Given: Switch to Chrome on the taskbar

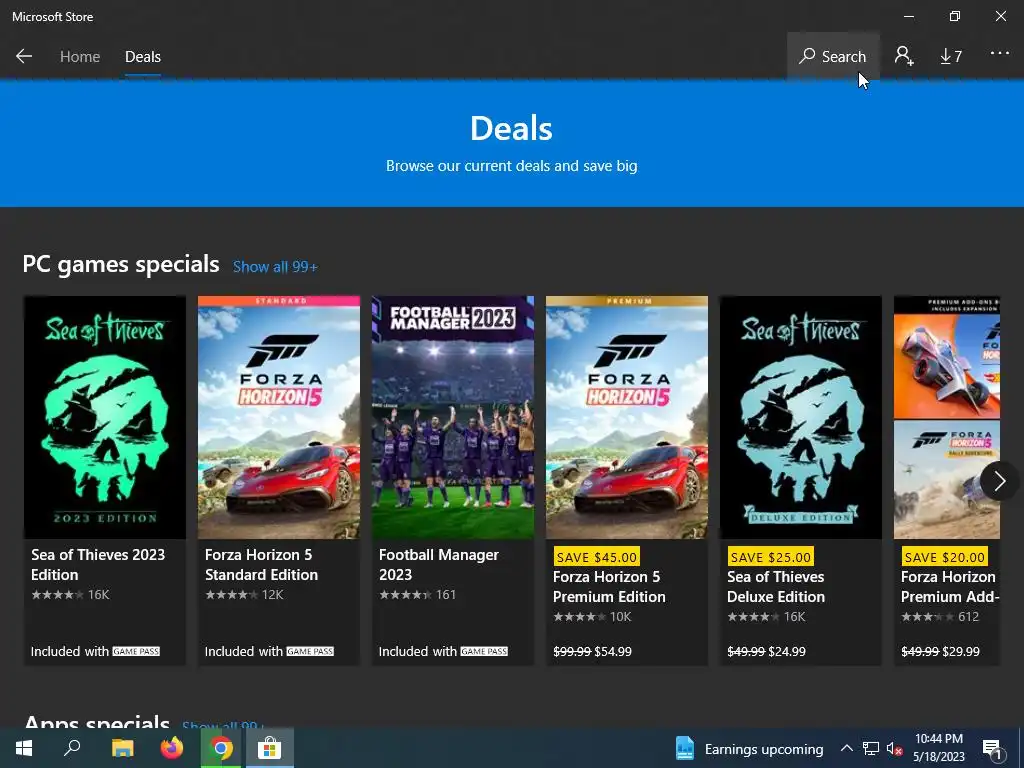Looking at the screenshot, I should point(221,748).
